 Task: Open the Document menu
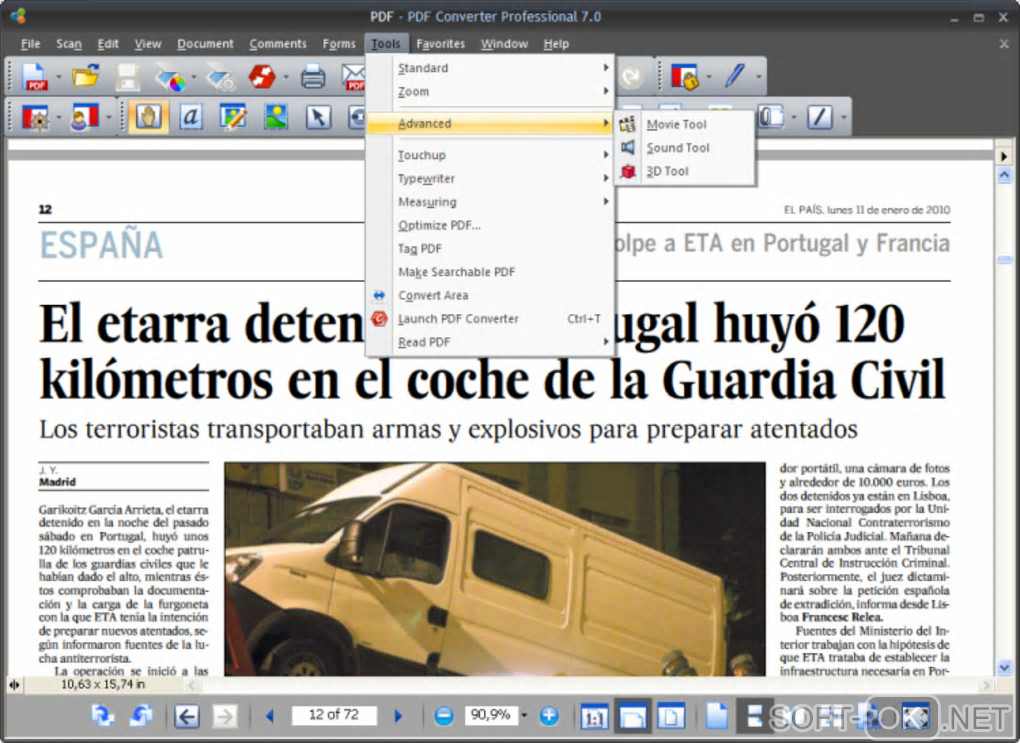pyautogui.click(x=205, y=44)
